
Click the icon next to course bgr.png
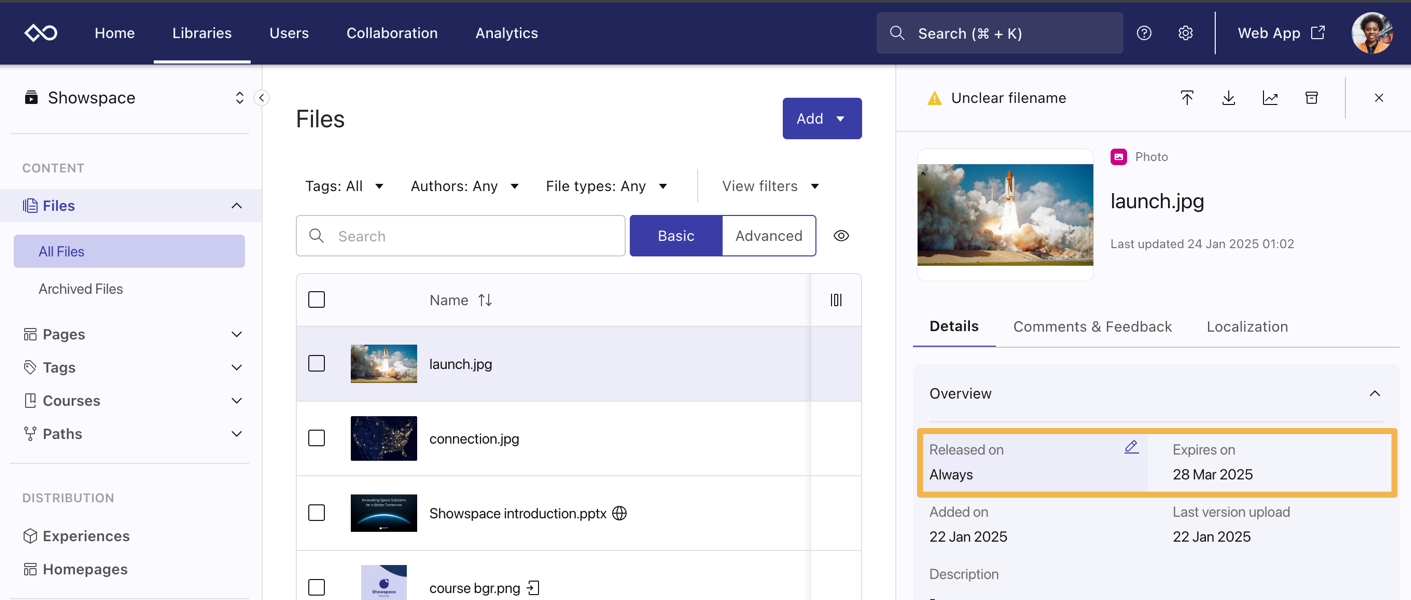tap(533, 588)
